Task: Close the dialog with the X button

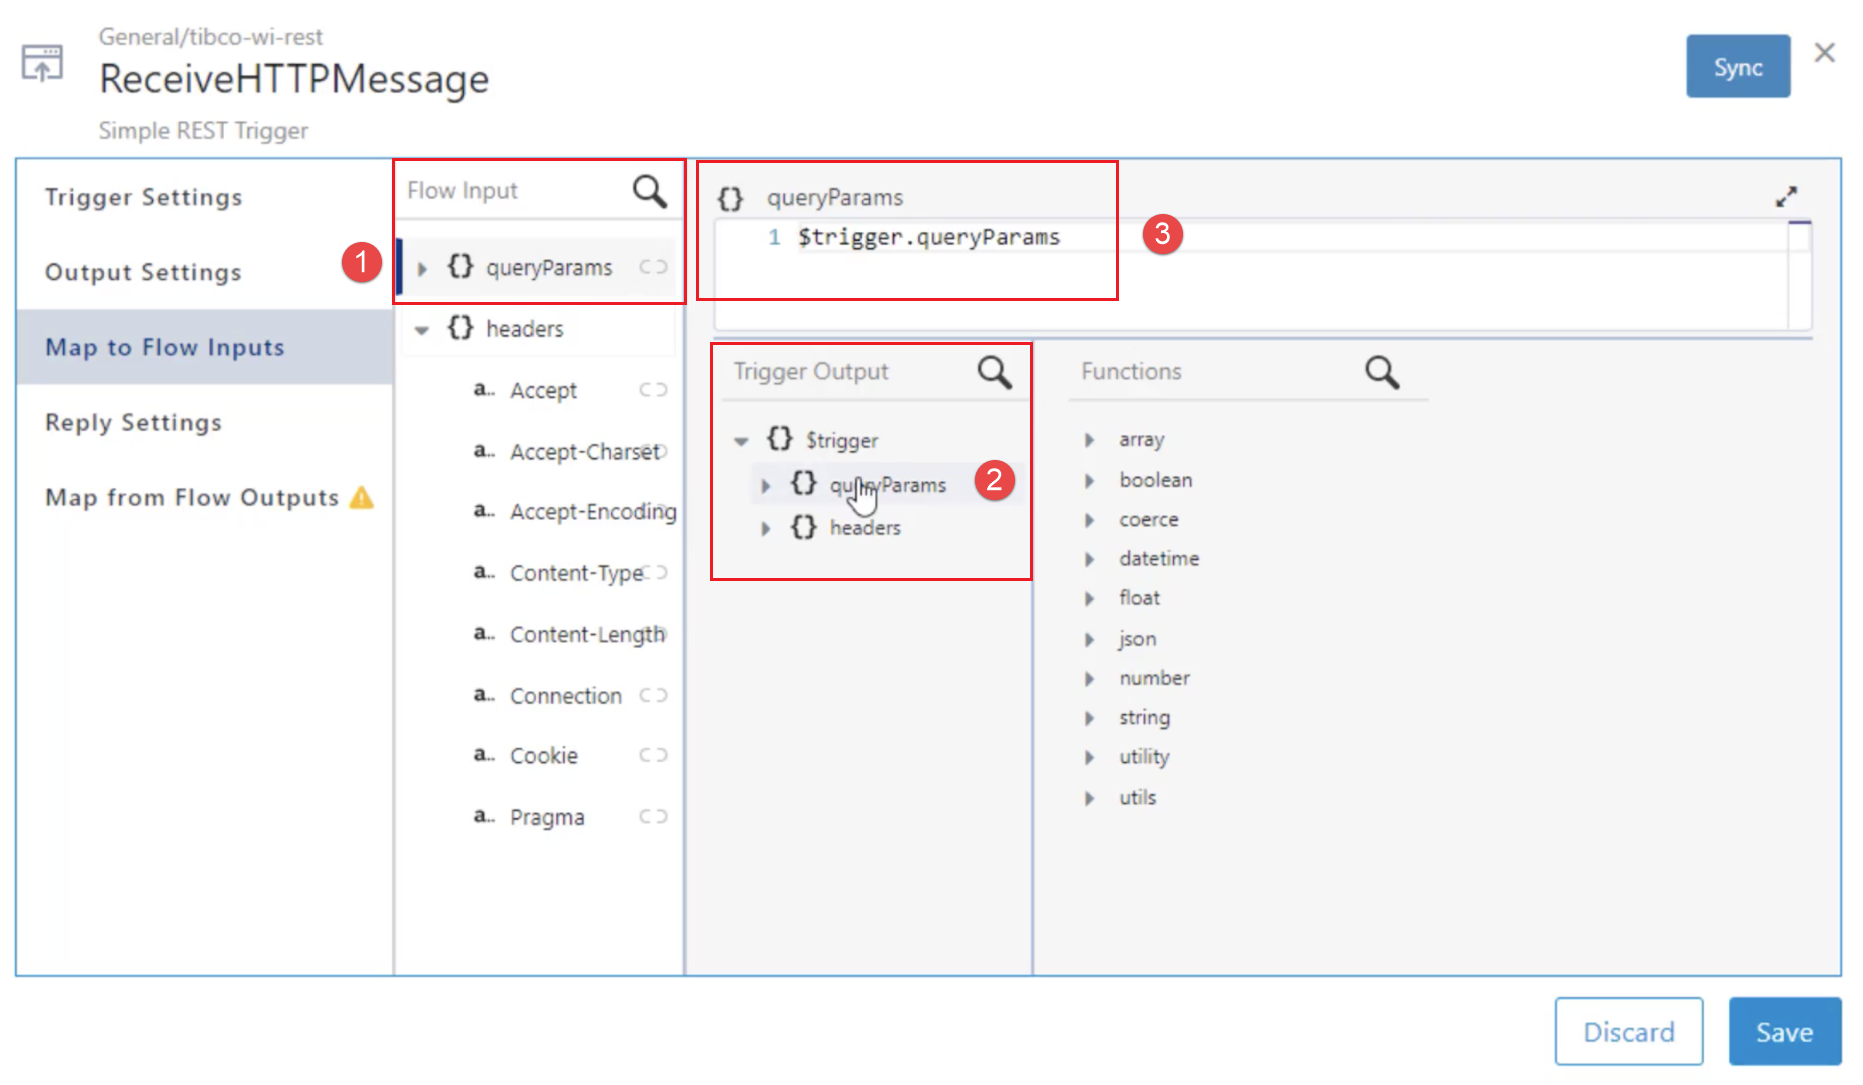Action: coord(1824,53)
